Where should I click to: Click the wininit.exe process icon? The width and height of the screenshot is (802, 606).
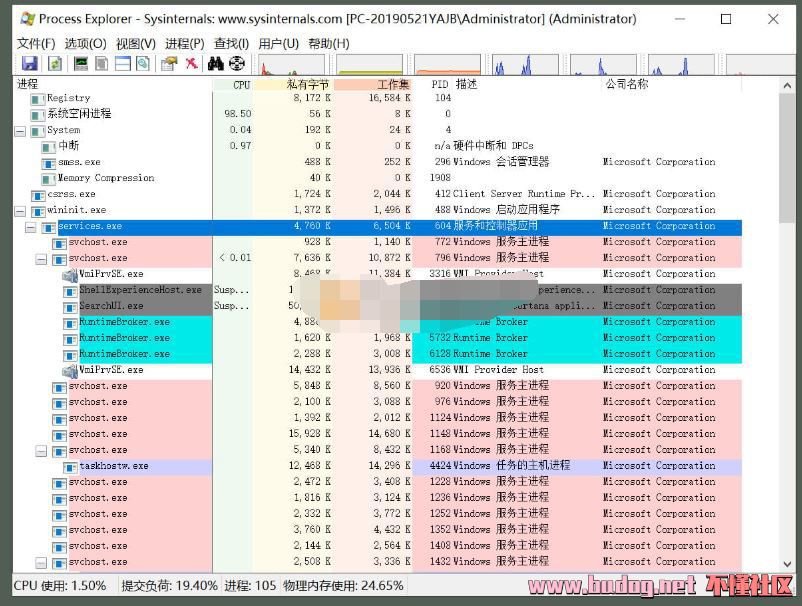pyautogui.click(x=38, y=211)
